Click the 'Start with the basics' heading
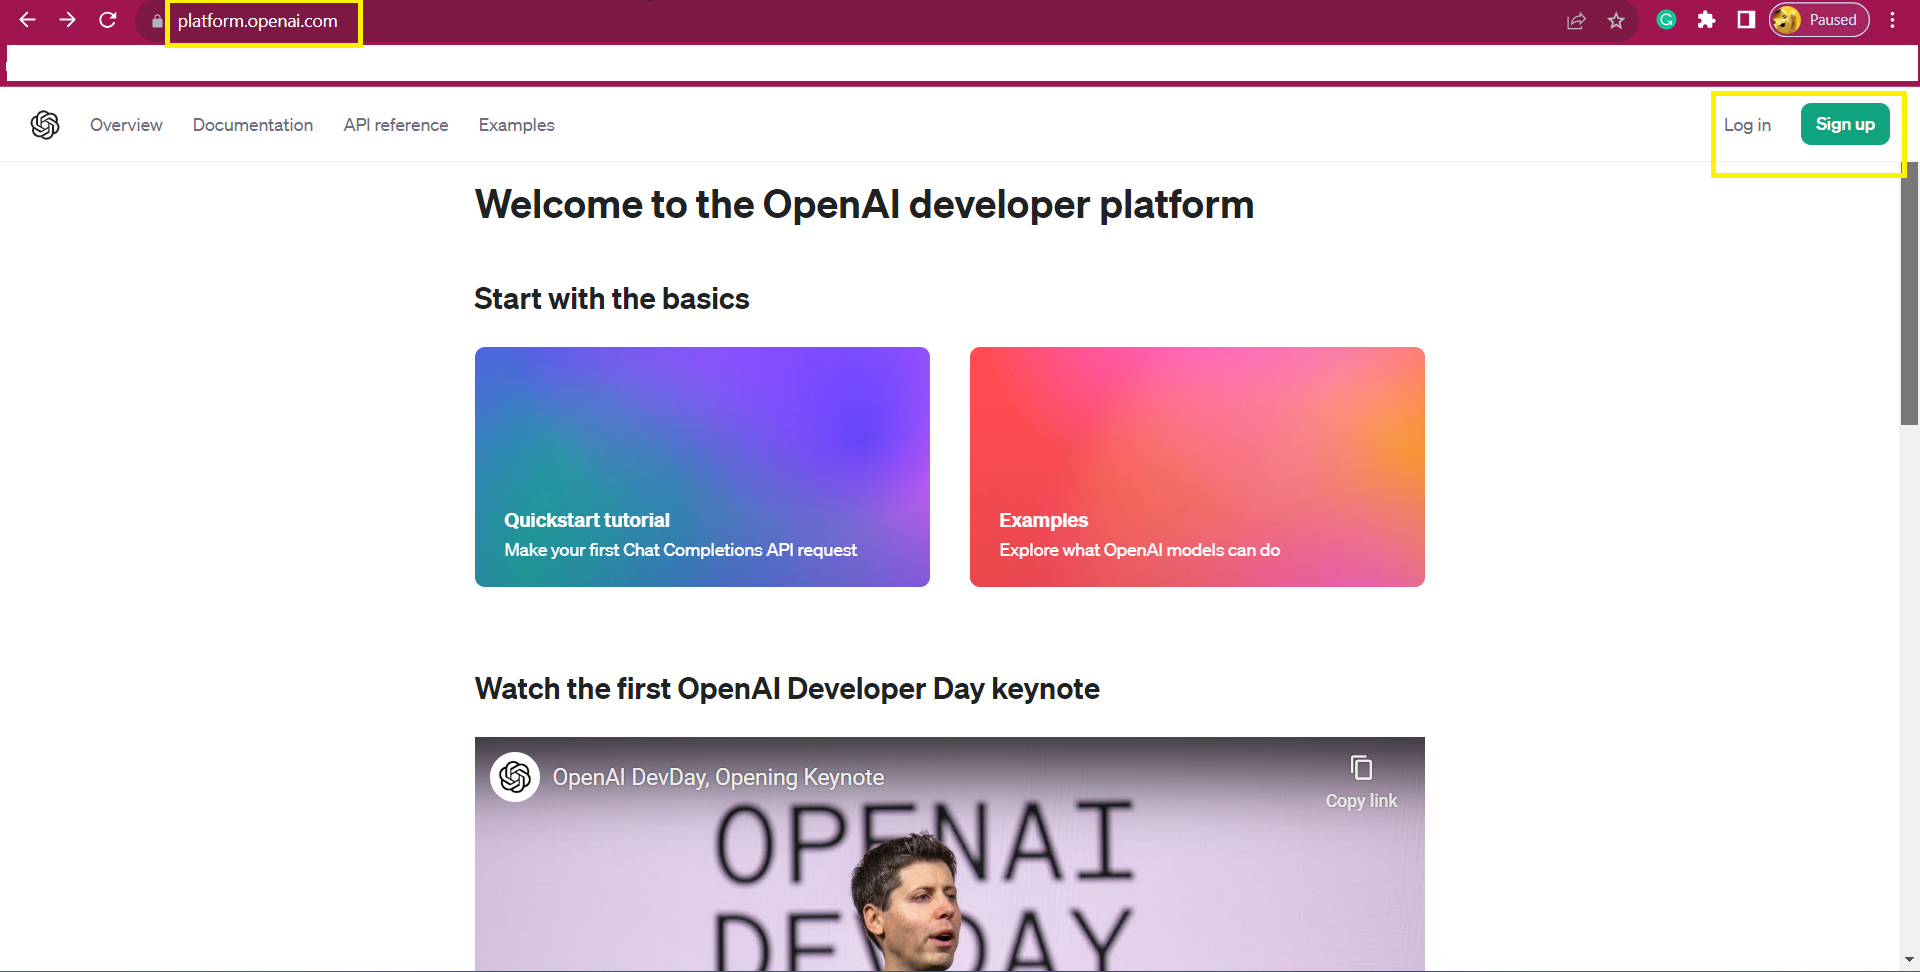1920x972 pixels. tap(612, 299)
